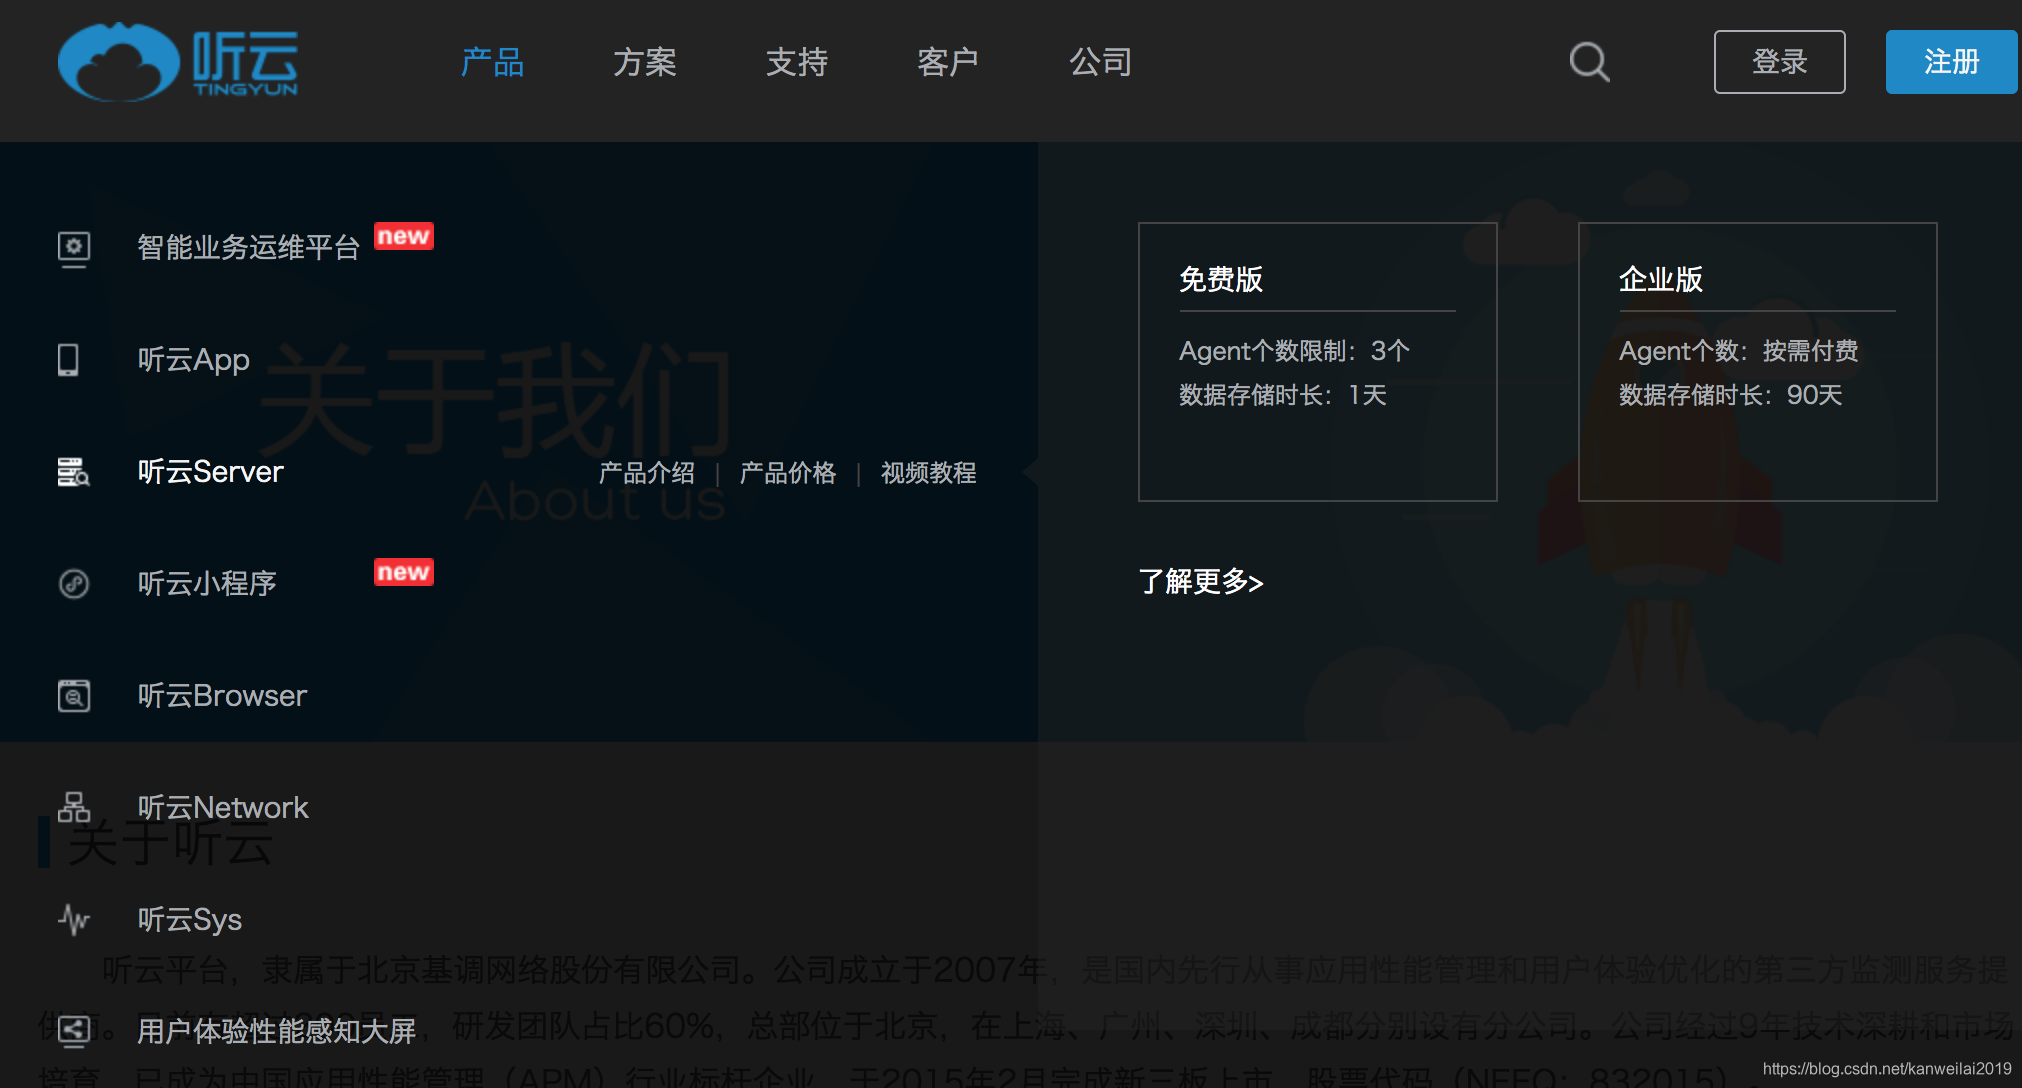Select 听云Sys product entry
The height and width of the screenshot is (1088, 2022).
189,920
